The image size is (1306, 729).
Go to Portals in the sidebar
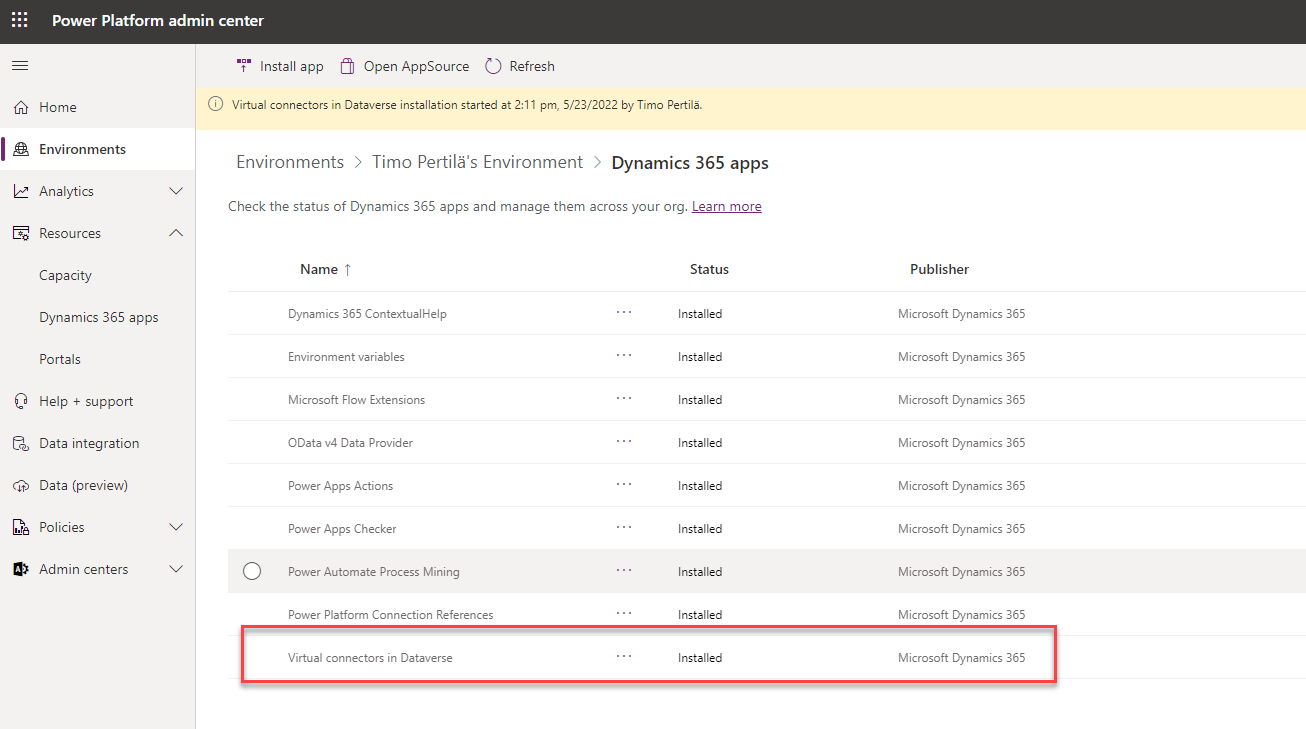click(x=60, y=359)
